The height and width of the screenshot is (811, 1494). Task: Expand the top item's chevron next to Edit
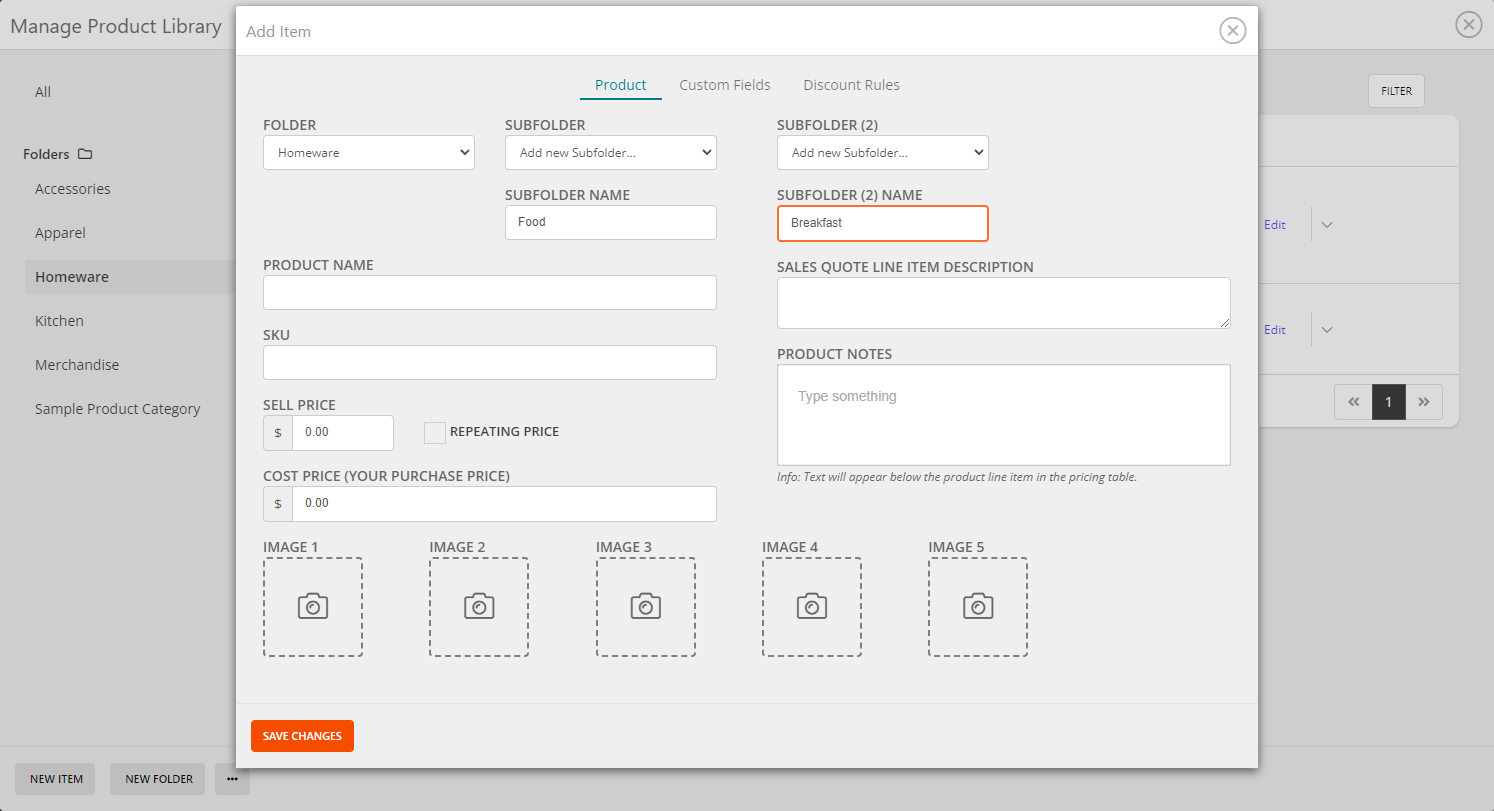point(1326,224)
